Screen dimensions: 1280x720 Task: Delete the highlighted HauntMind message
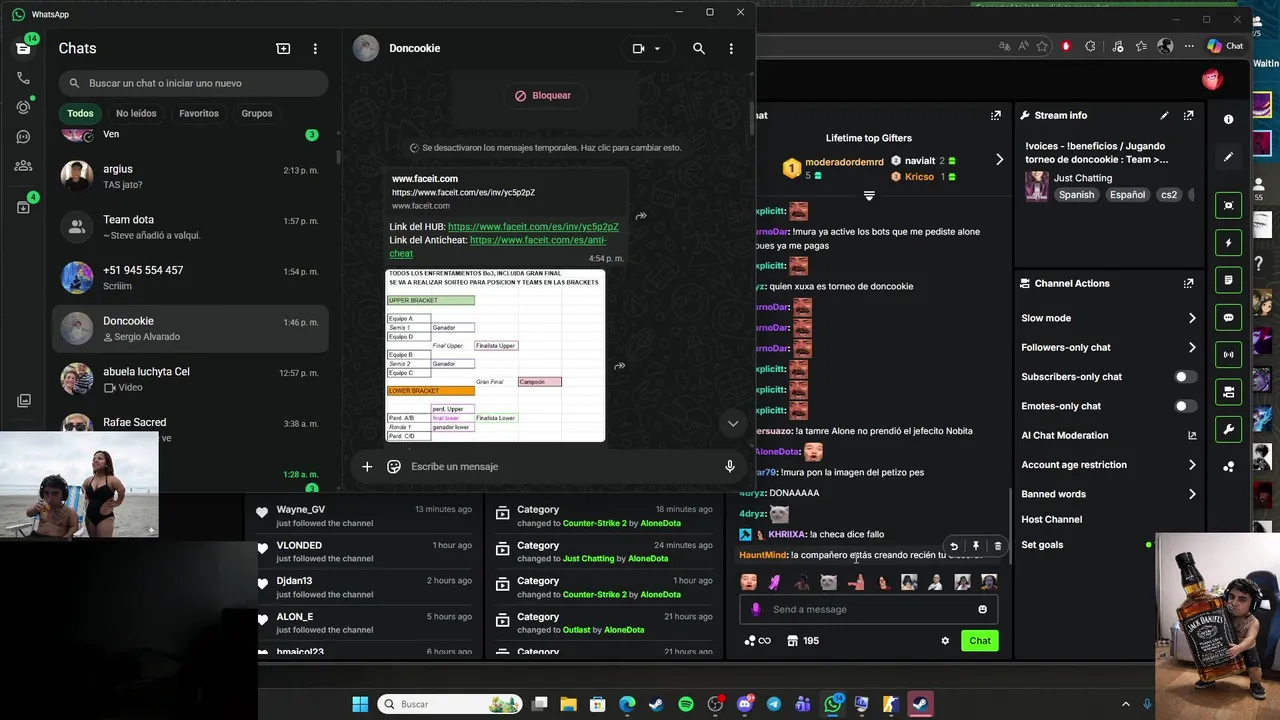pos(997,546)
